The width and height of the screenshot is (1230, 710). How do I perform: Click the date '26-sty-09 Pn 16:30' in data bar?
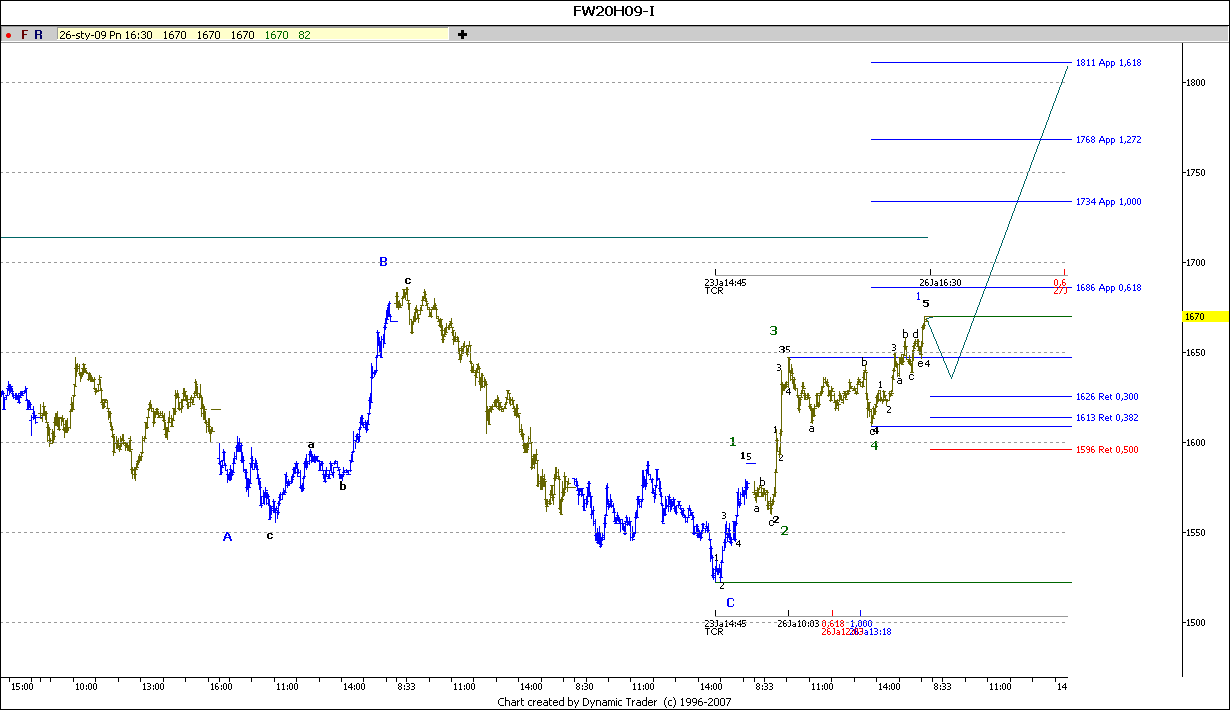coord(106,35)
